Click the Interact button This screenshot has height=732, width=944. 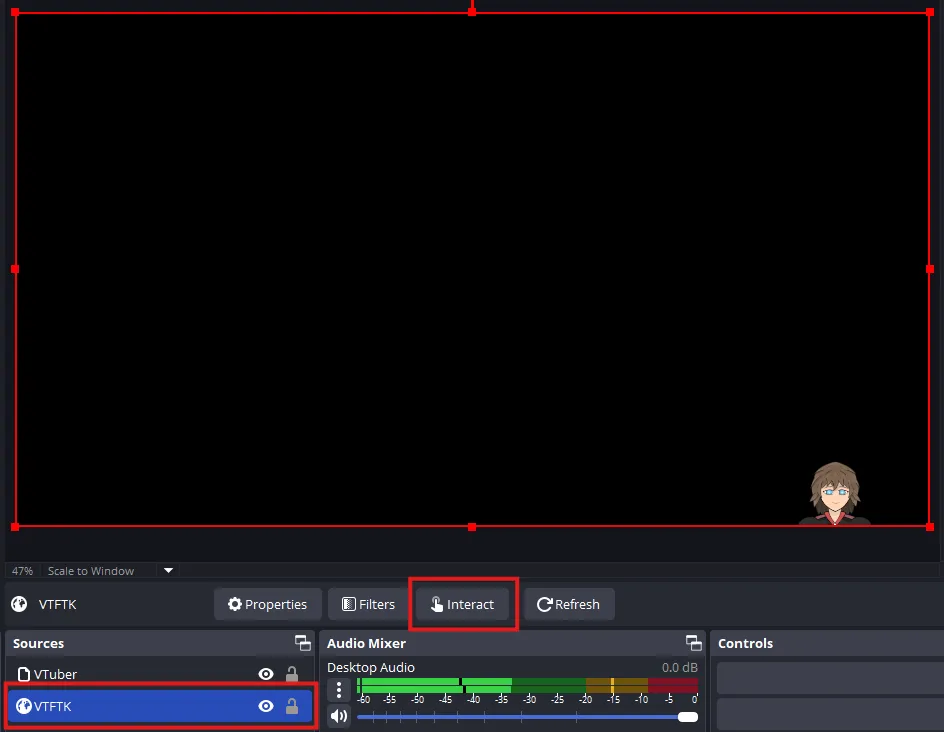click(462, 604)
